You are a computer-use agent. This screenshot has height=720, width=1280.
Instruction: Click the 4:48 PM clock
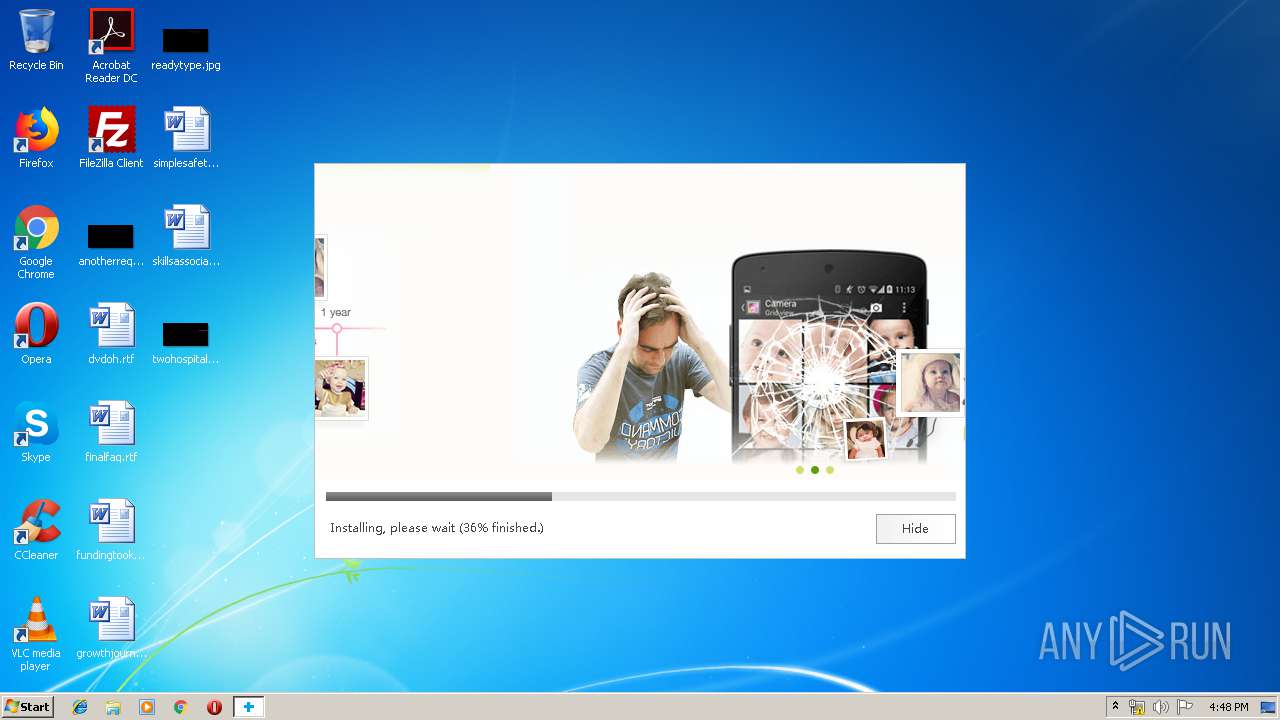pos(1228,707)
